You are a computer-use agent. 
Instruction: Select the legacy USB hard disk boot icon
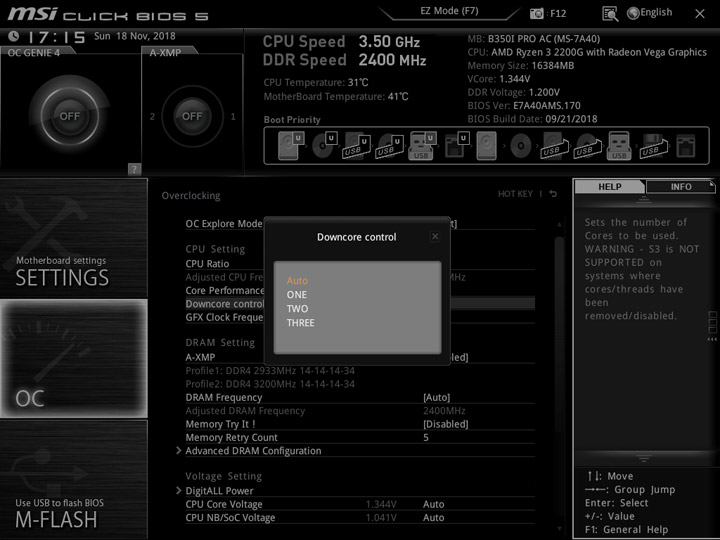coord(554,146)
